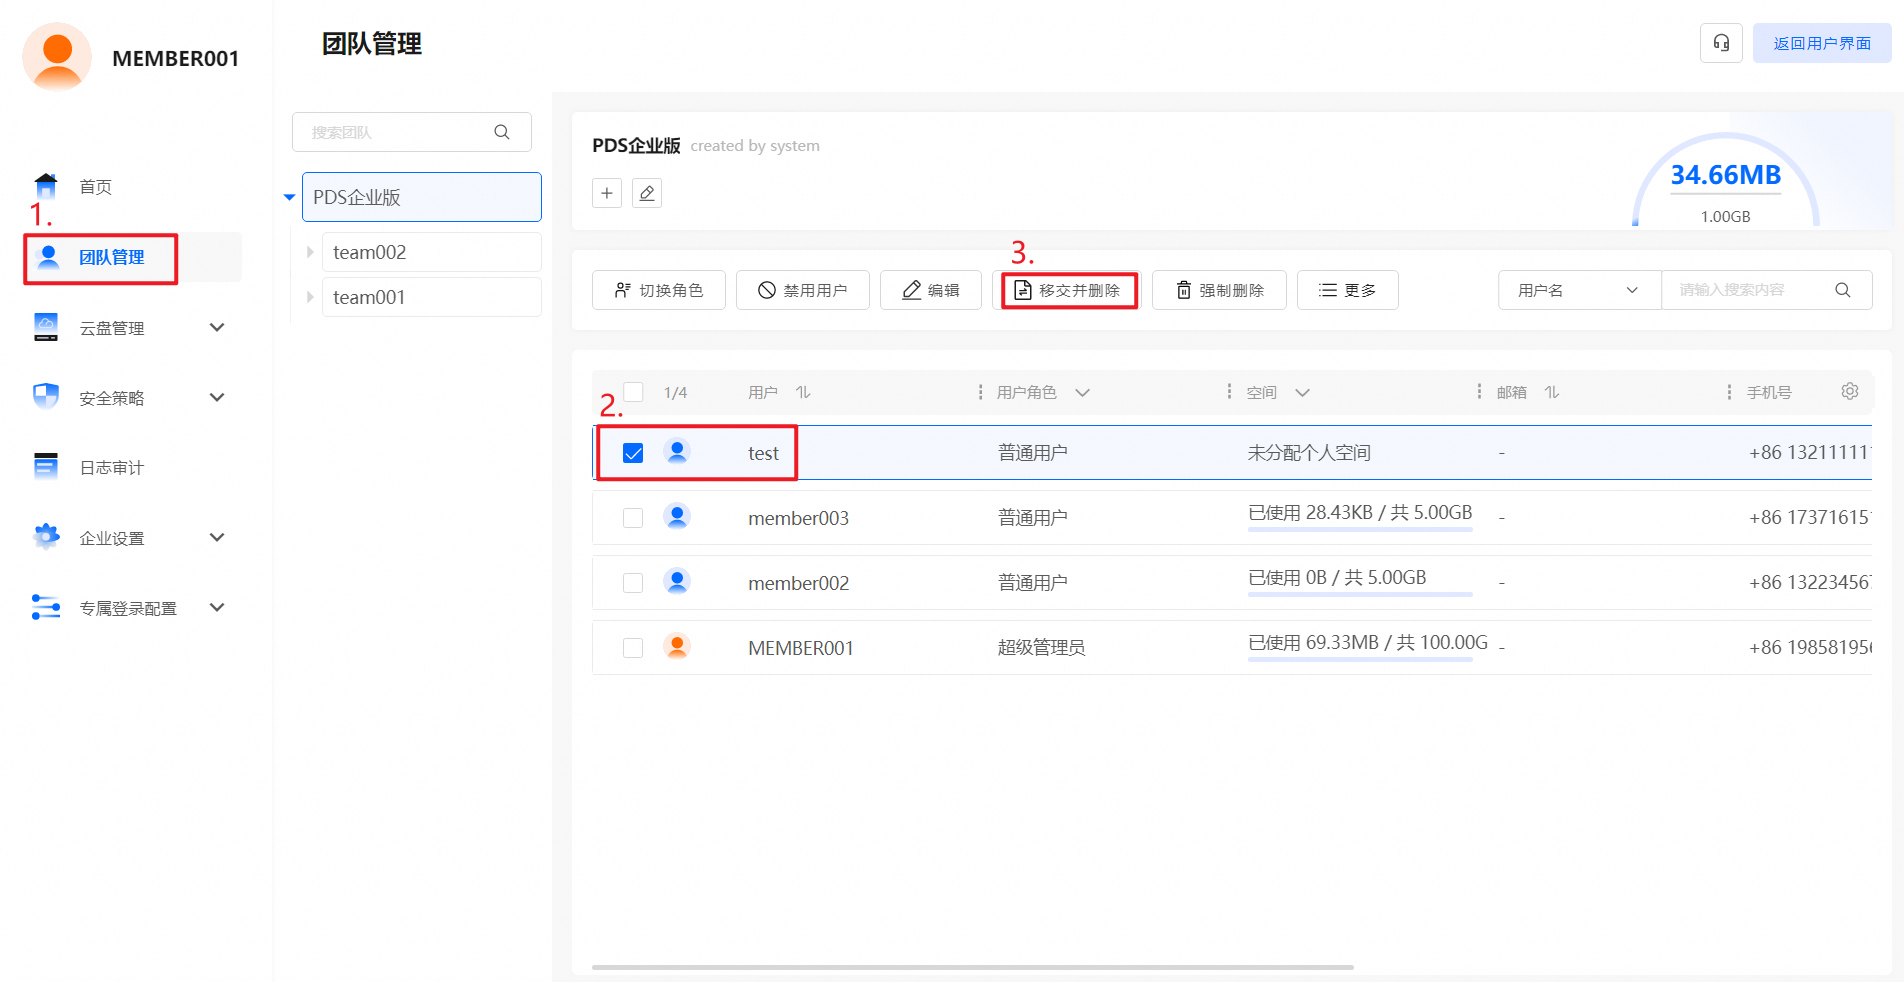
Task: Click the 强制删除 button
Action: [x=1219, y=290]
